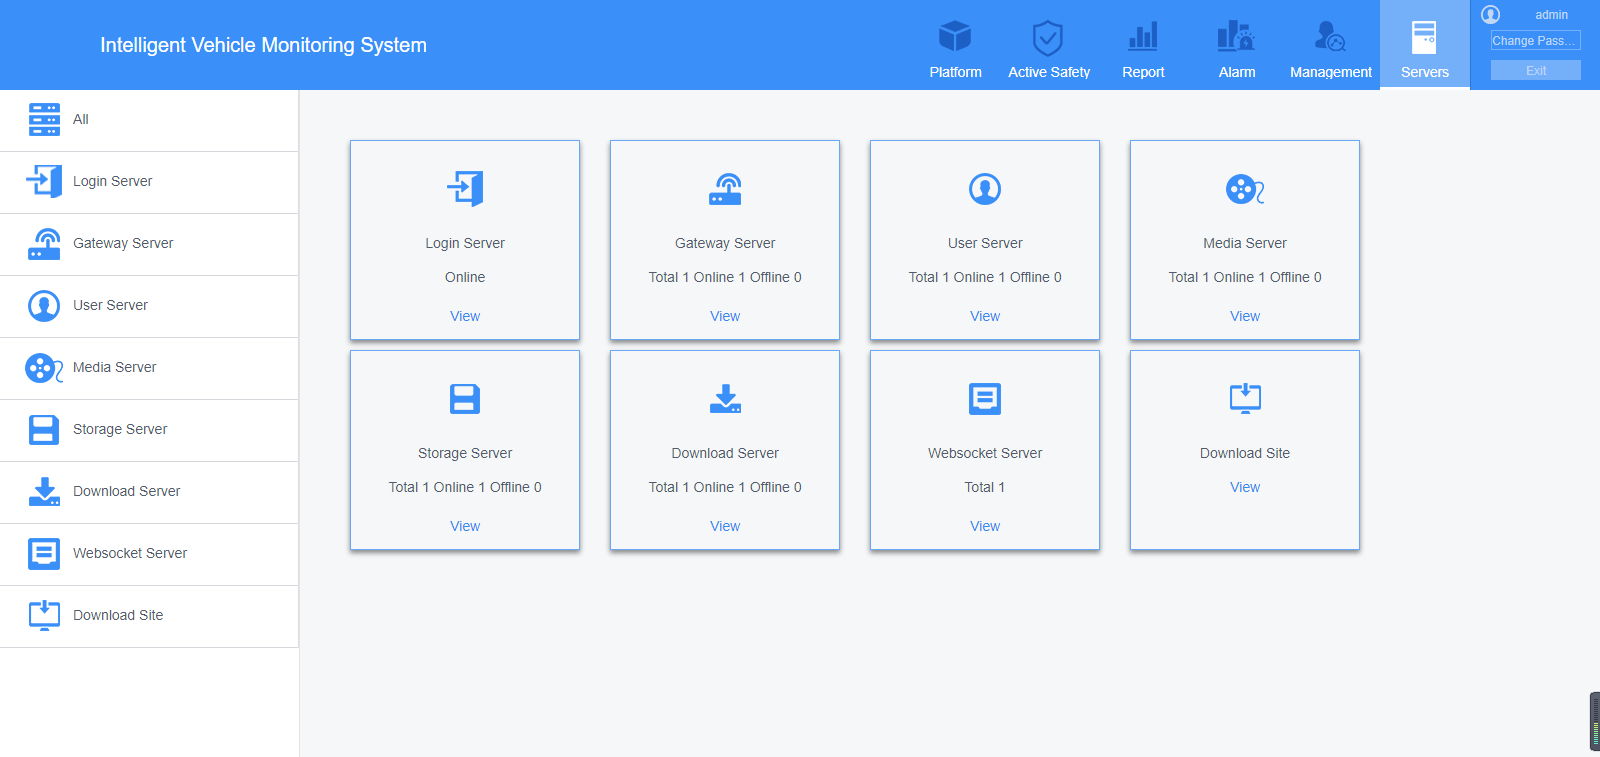
Task: Follow View link on User Server card
Action: pyautogui.click(x=985, y=316)
